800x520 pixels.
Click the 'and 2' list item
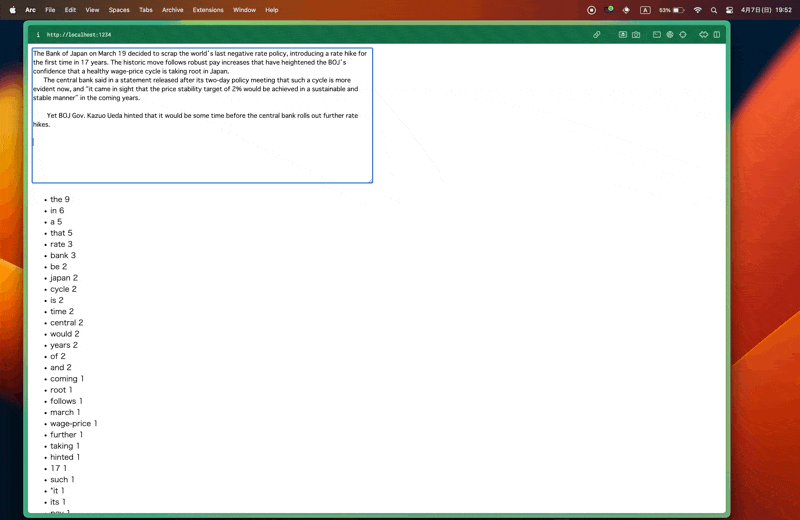[x=61, y=367]
